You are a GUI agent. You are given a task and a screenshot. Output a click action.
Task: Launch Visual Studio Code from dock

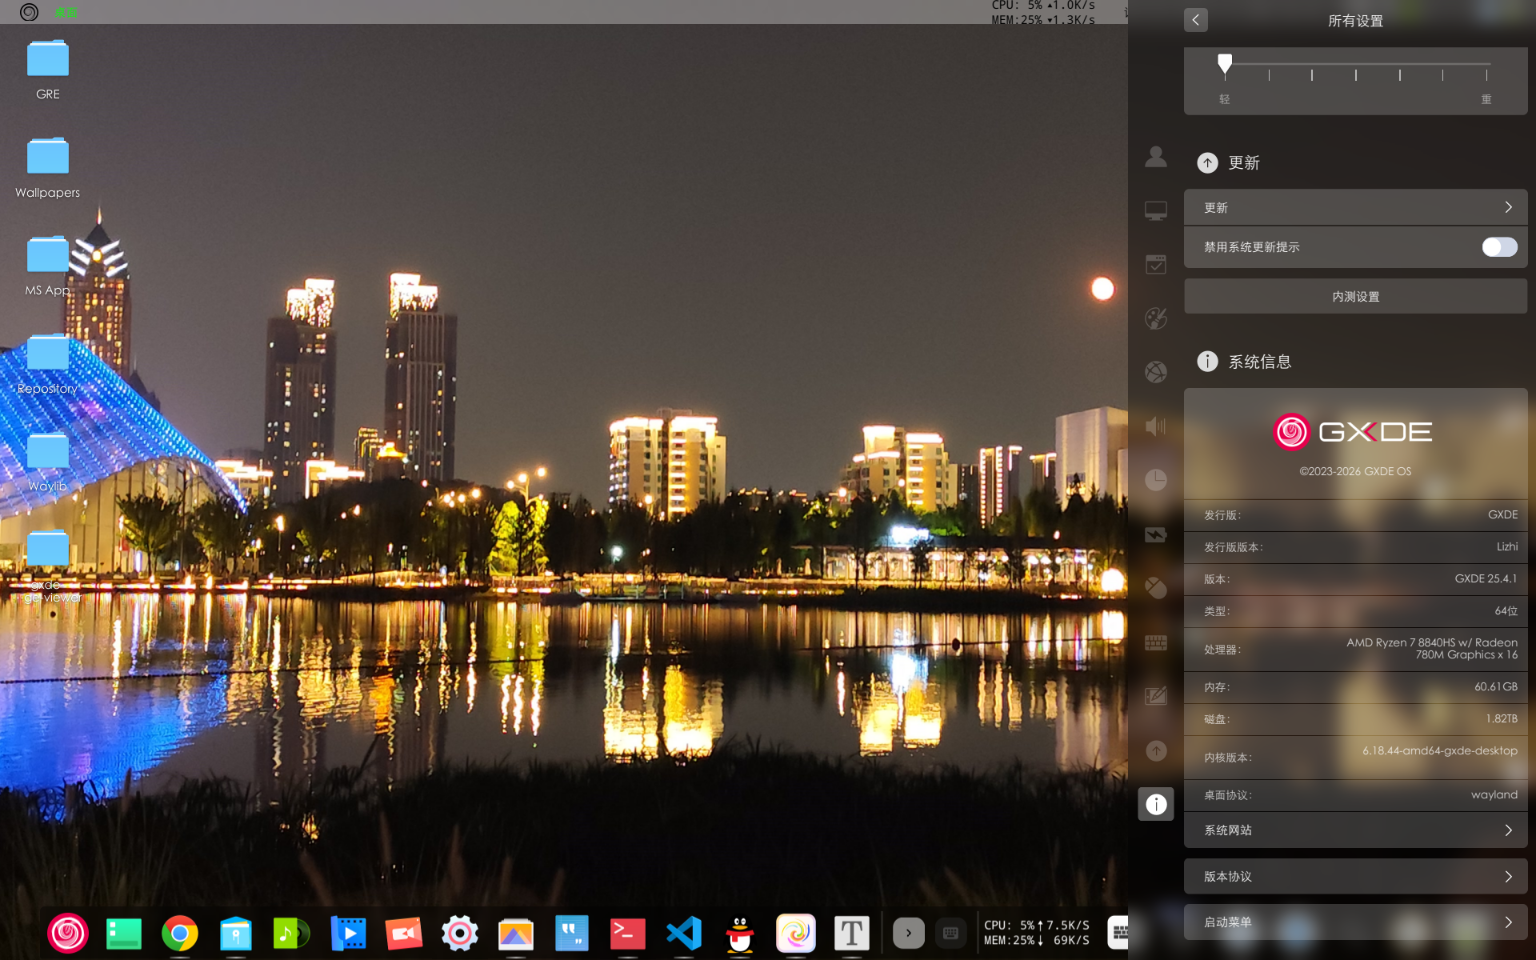point(684,933)
